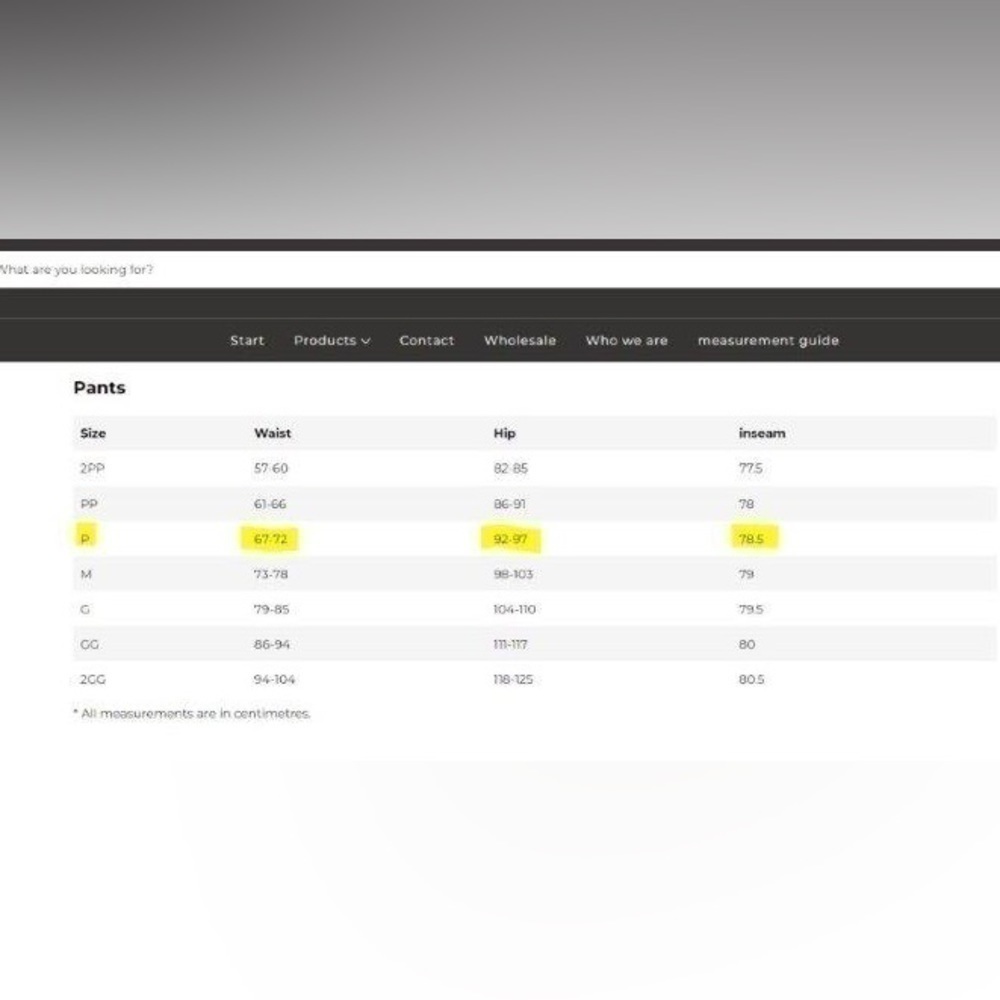Select the highlighted size P cell
Viewport: 1000px width, 1000px height.
(85, 538)
